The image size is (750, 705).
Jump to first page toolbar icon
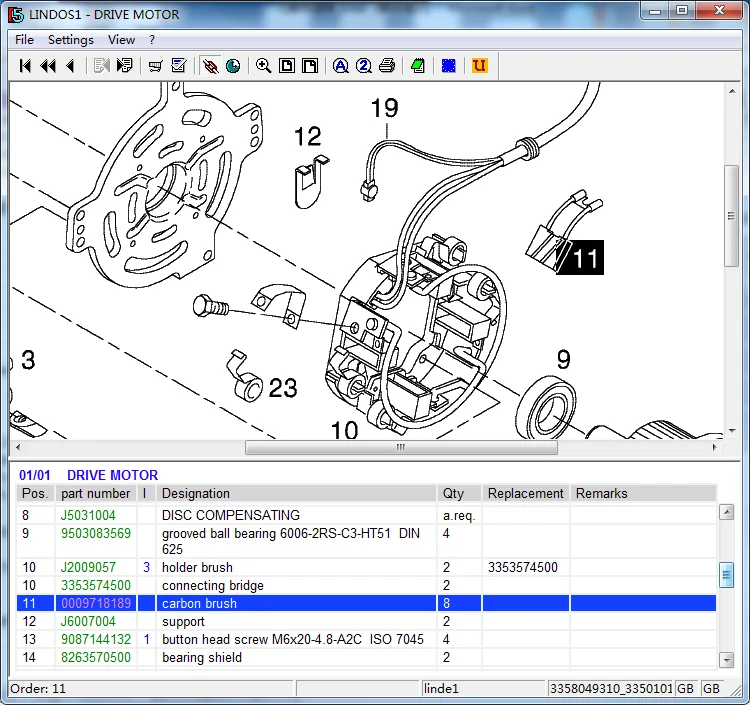pos(25,66)
